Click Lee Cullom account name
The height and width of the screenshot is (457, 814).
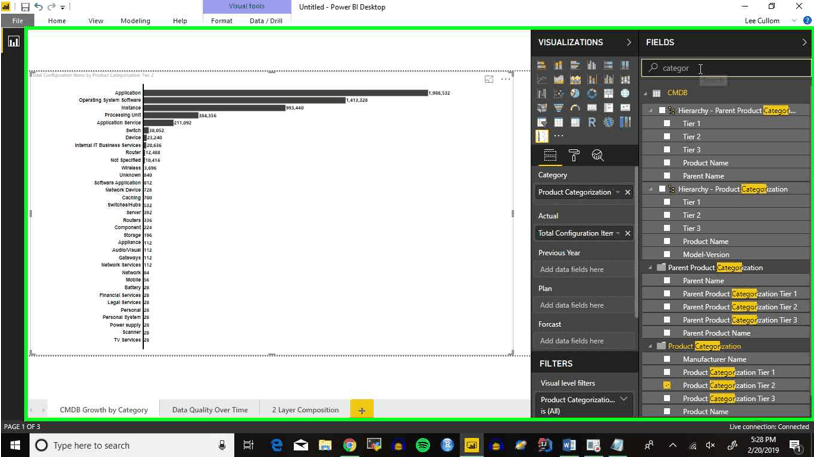coord(762,21)
